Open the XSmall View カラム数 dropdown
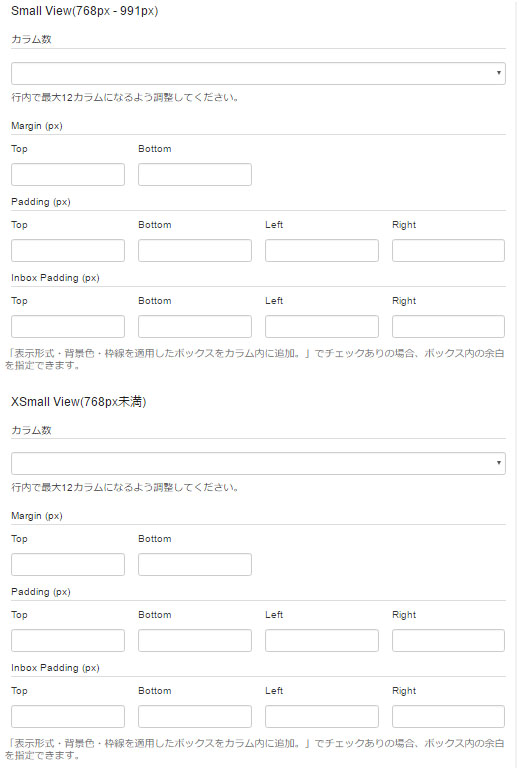The image size is (520, 770). click(258, 463)
